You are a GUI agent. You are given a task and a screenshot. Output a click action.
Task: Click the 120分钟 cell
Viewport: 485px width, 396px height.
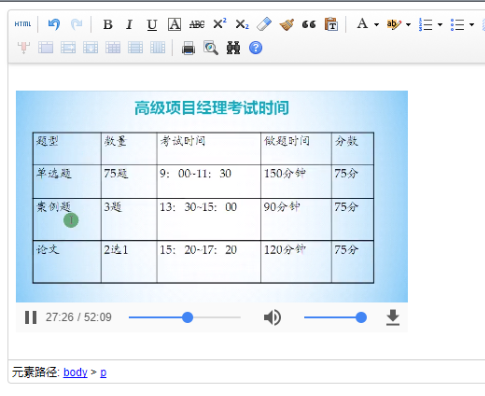296,262
